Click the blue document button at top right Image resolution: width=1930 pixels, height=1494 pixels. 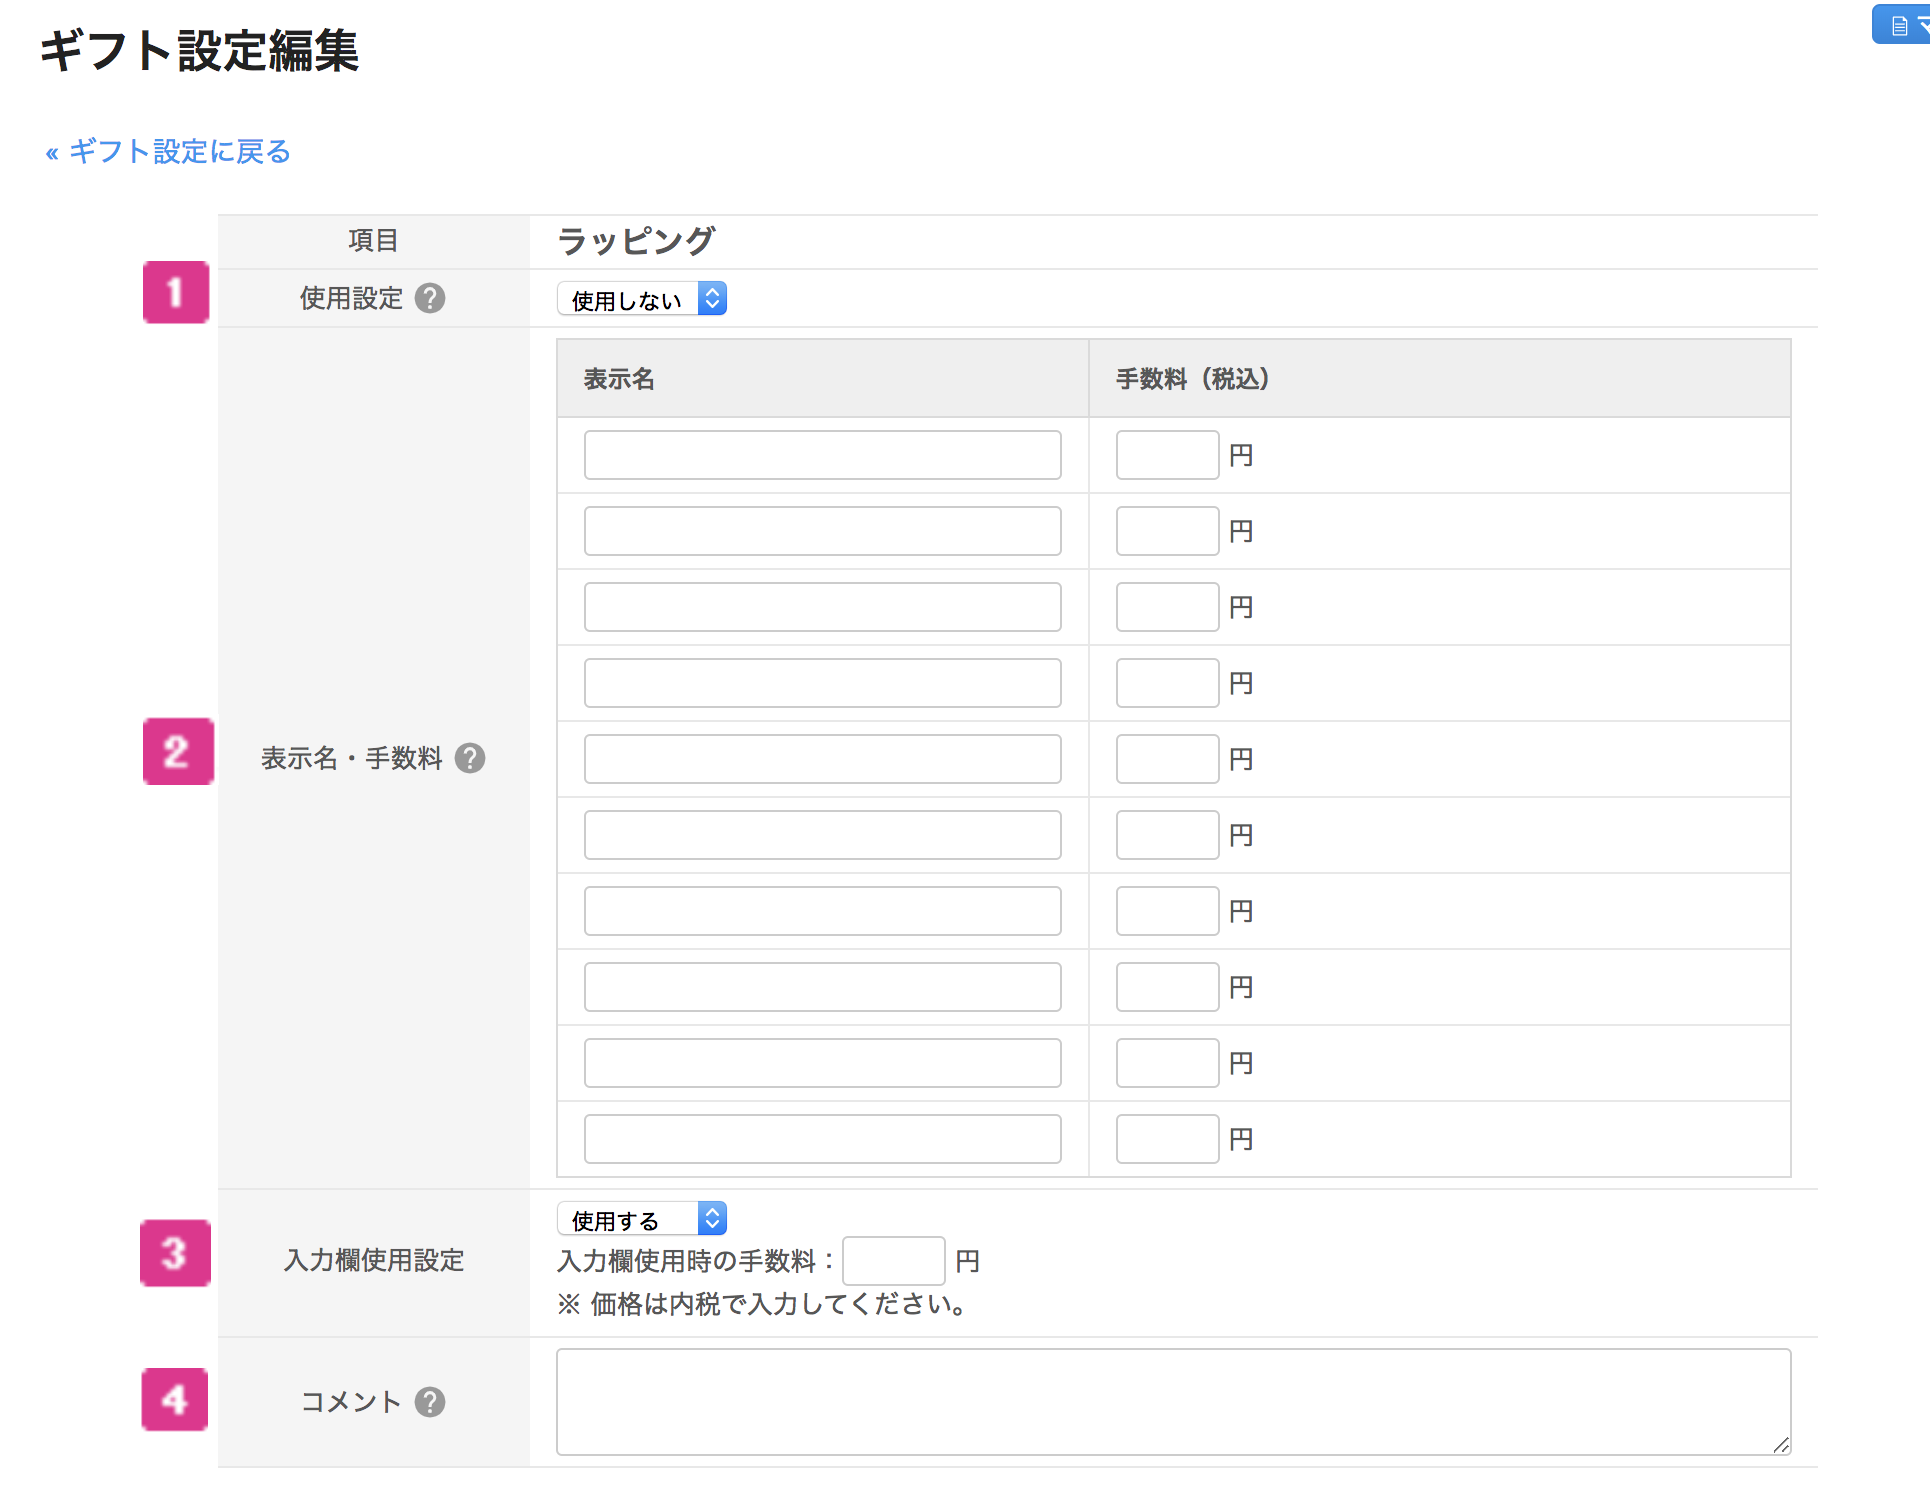coord(1902,25)
